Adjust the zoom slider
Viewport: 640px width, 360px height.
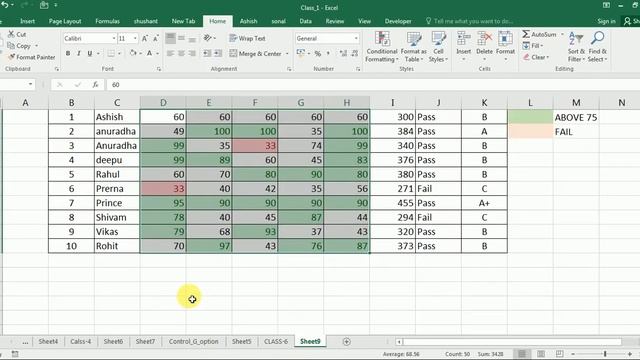tap(605, 354)
